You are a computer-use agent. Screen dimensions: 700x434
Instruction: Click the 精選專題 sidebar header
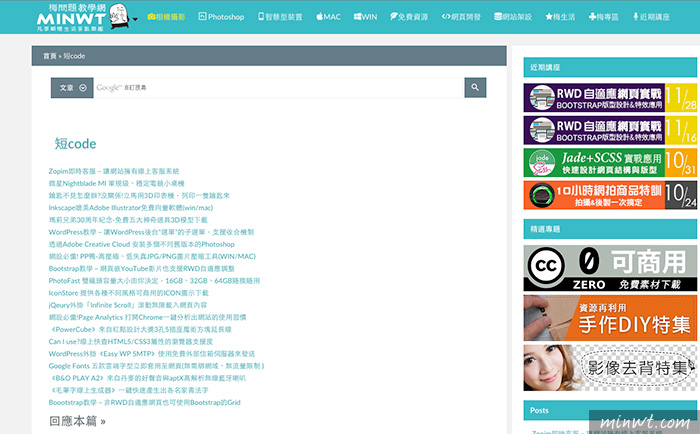point(610,229)
